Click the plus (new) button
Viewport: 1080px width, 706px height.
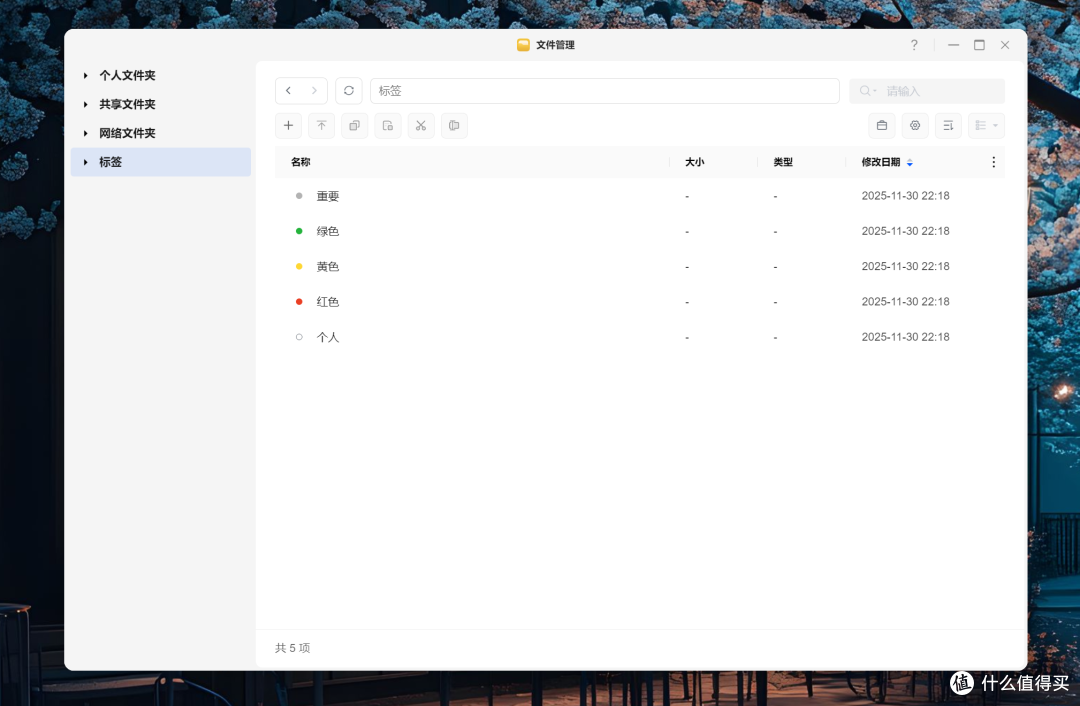coord(289,125)
